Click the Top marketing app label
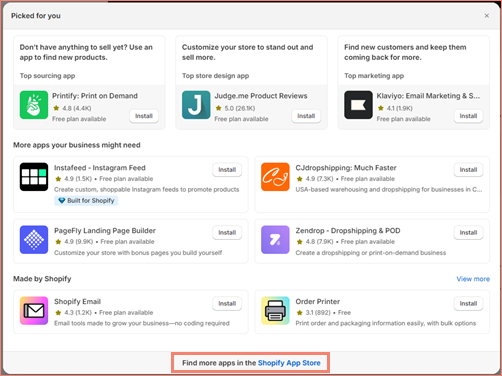This screenshot has width=502, height=376. pos(374,76)
